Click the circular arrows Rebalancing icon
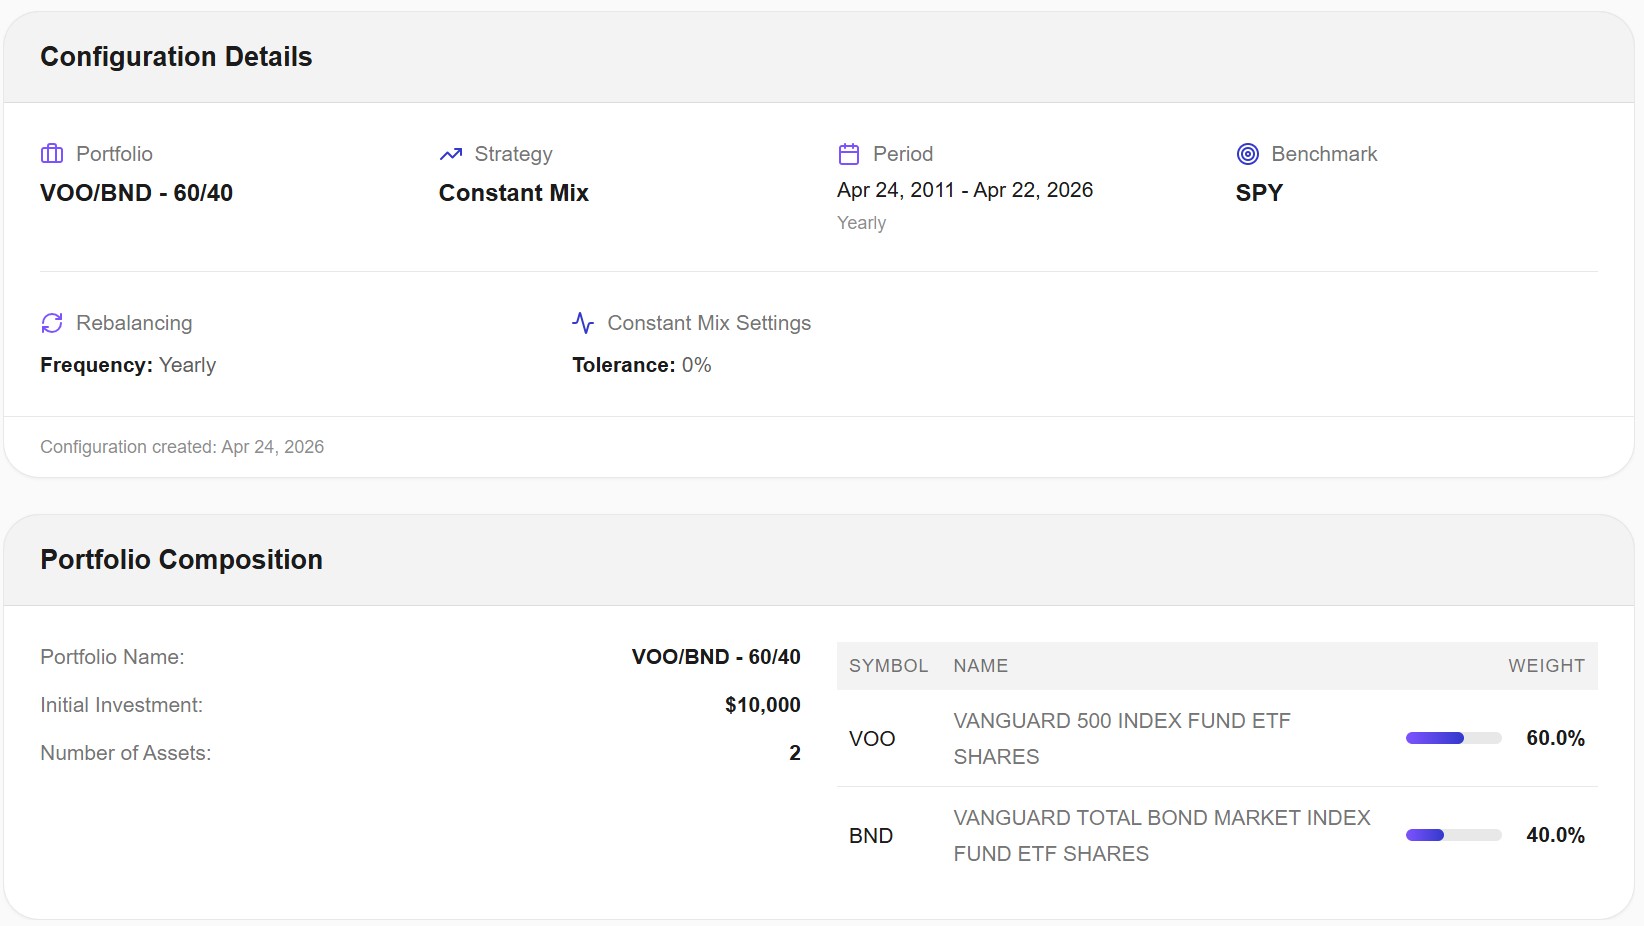1644x926 pixels. [x=52, y=323]
